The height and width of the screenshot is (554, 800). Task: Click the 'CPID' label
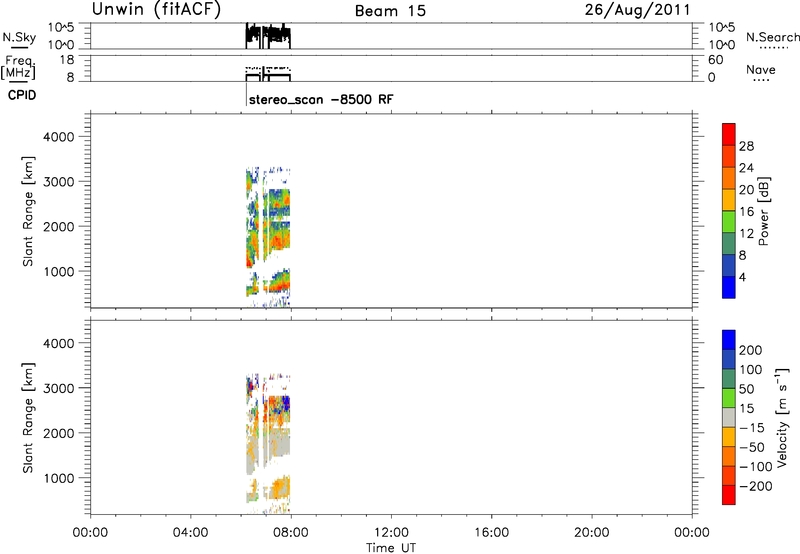22,95
